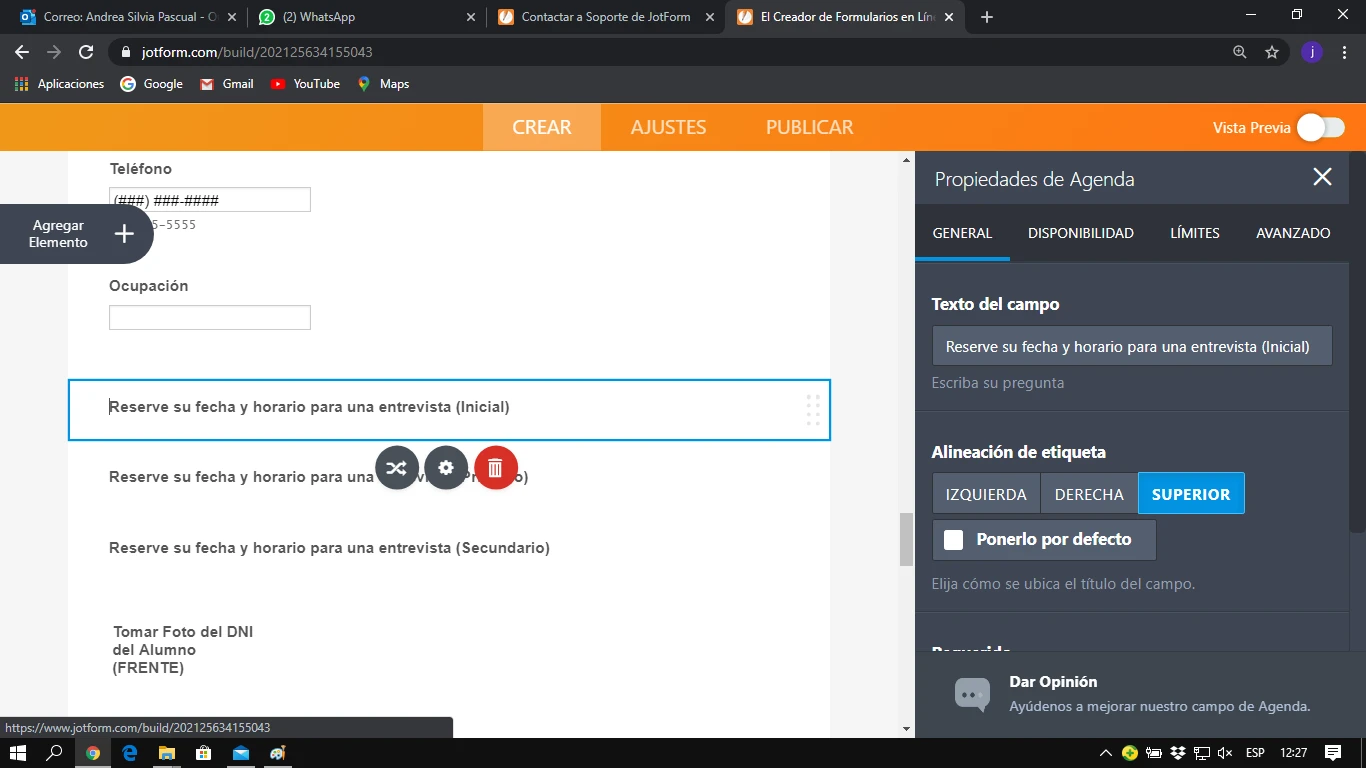Open the Aplicaciones bookmarks shortcut
The width and height of the screenshot is (1366, 768).
(x=60, y=84)
